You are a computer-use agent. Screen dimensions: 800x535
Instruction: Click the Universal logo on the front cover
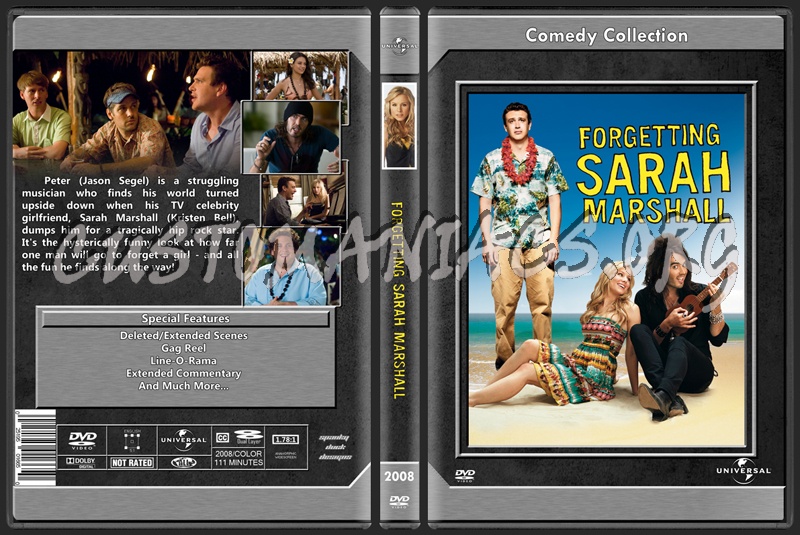(743, 471)
